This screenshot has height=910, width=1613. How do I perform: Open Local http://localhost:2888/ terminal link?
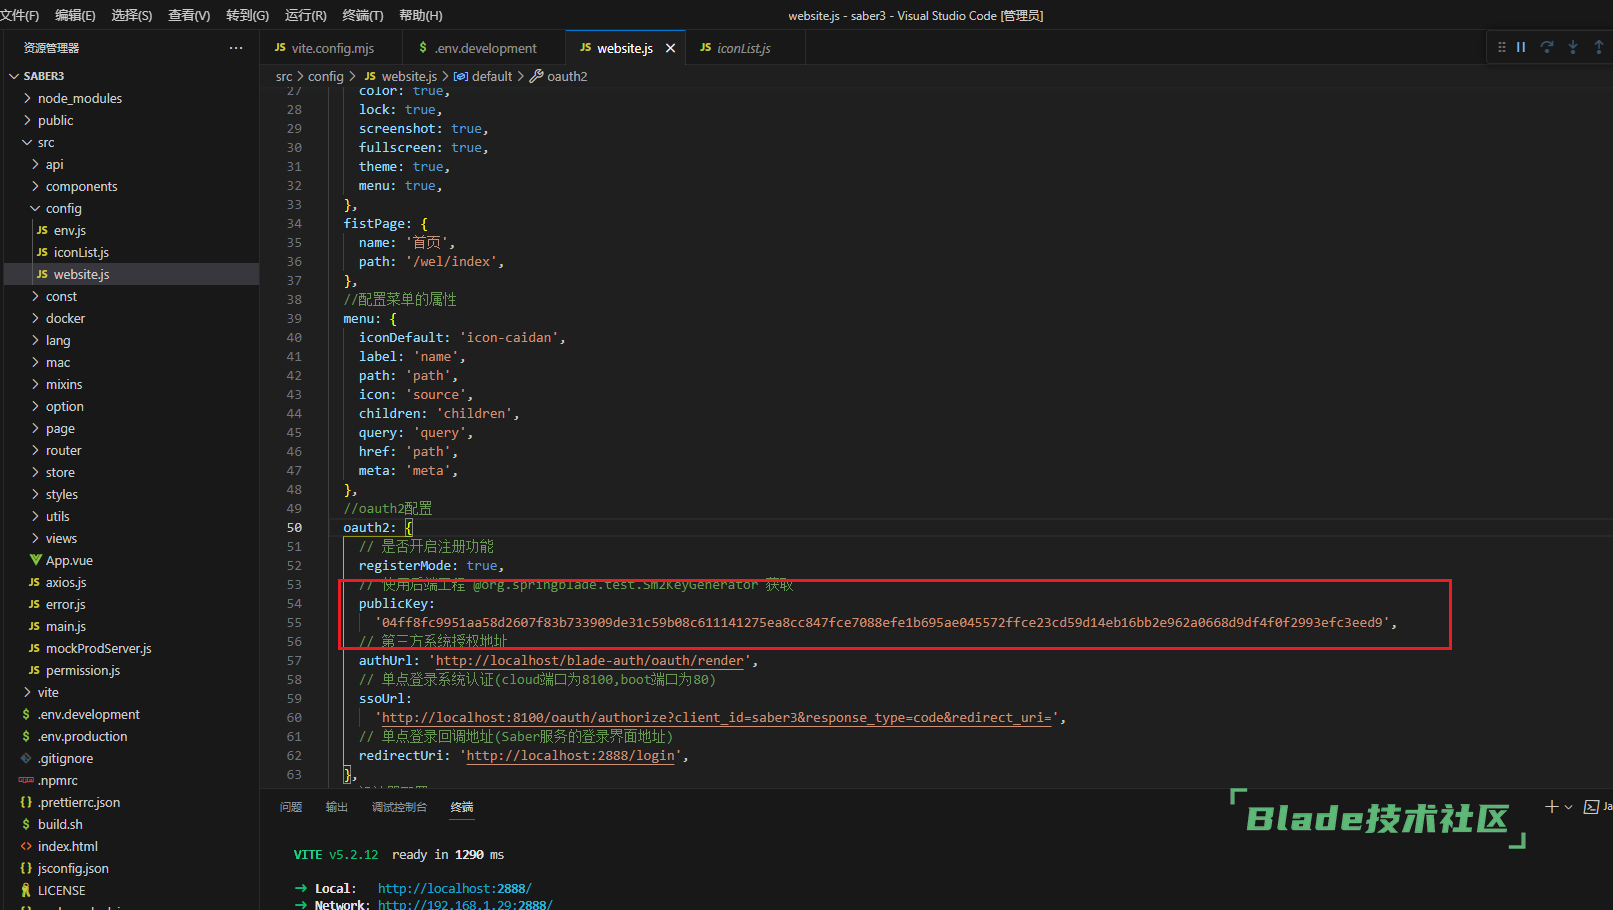point(455,888)
